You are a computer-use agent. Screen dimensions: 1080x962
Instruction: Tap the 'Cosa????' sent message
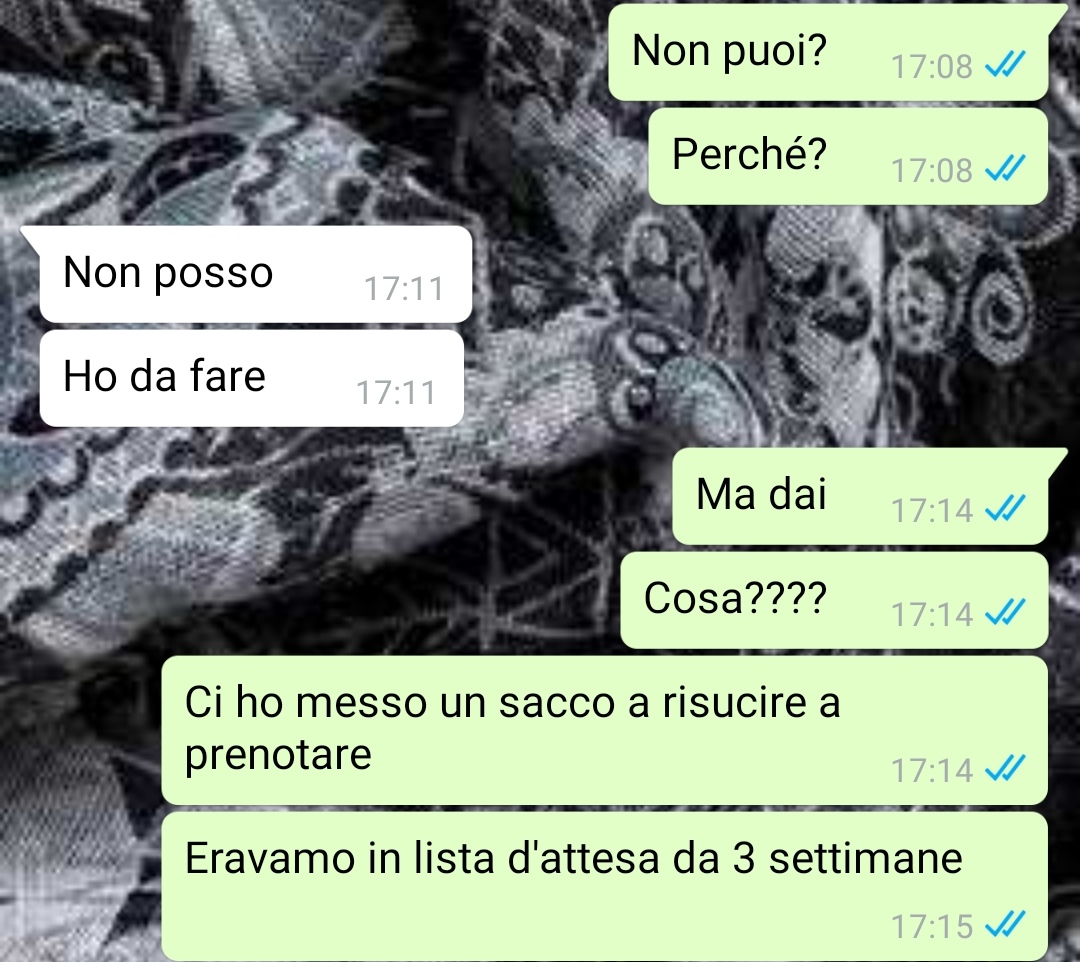pos(834,600)
